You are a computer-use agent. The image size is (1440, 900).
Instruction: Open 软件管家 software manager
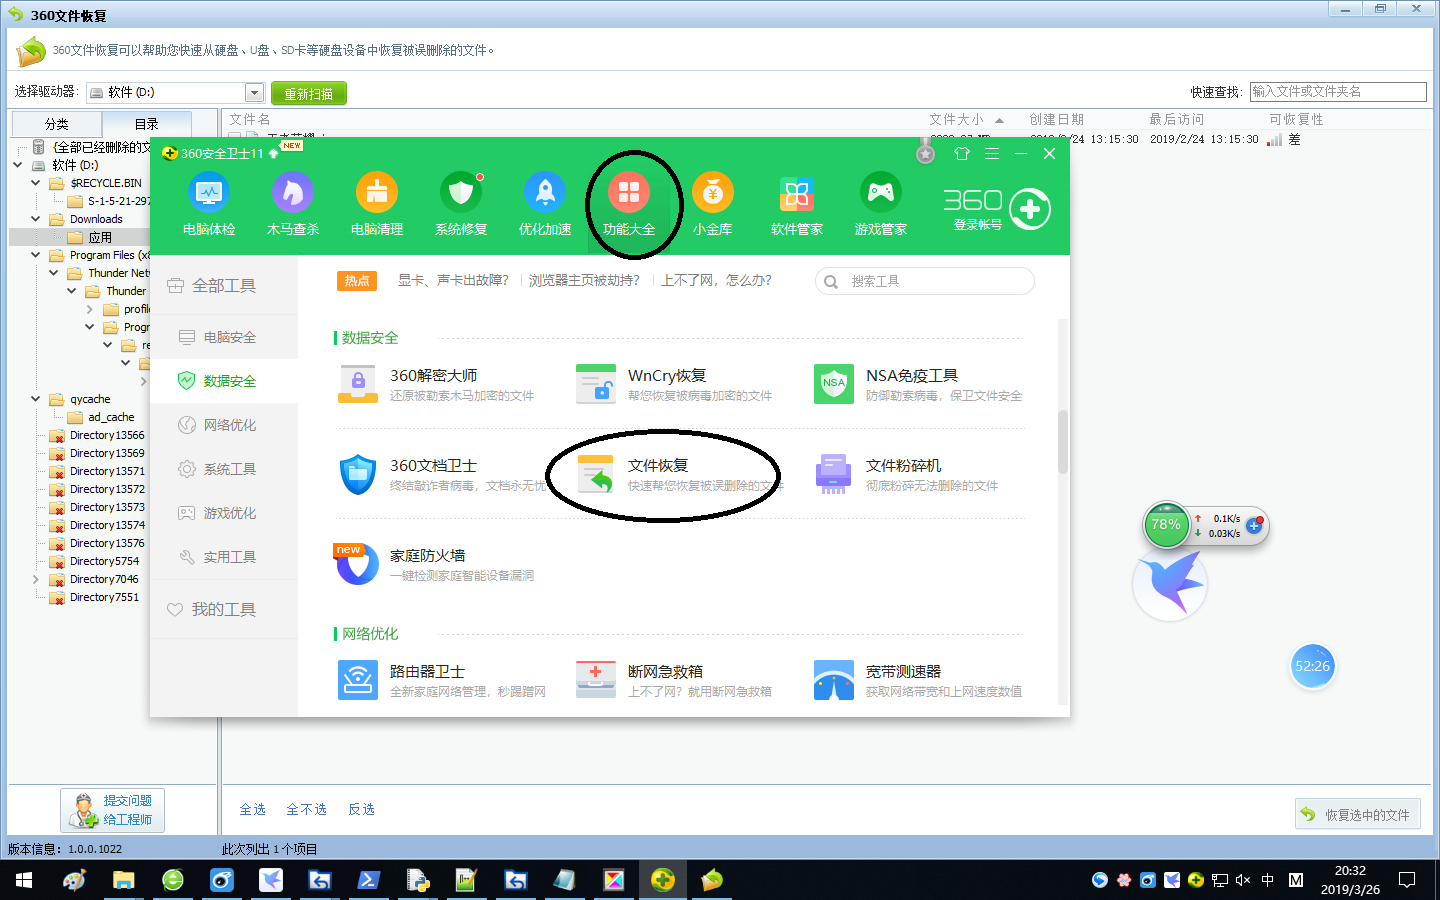(797, 205)
